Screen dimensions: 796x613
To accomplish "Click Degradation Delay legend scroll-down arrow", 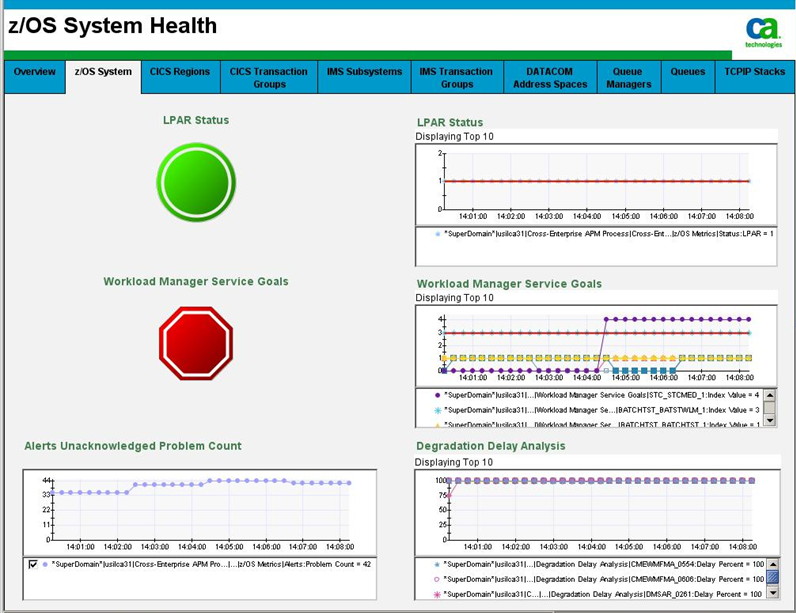I will (773, 592).
